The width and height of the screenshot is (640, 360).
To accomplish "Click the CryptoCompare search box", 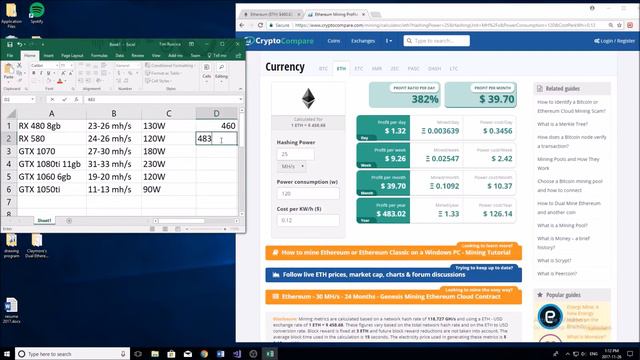I will tap(436, 41).
